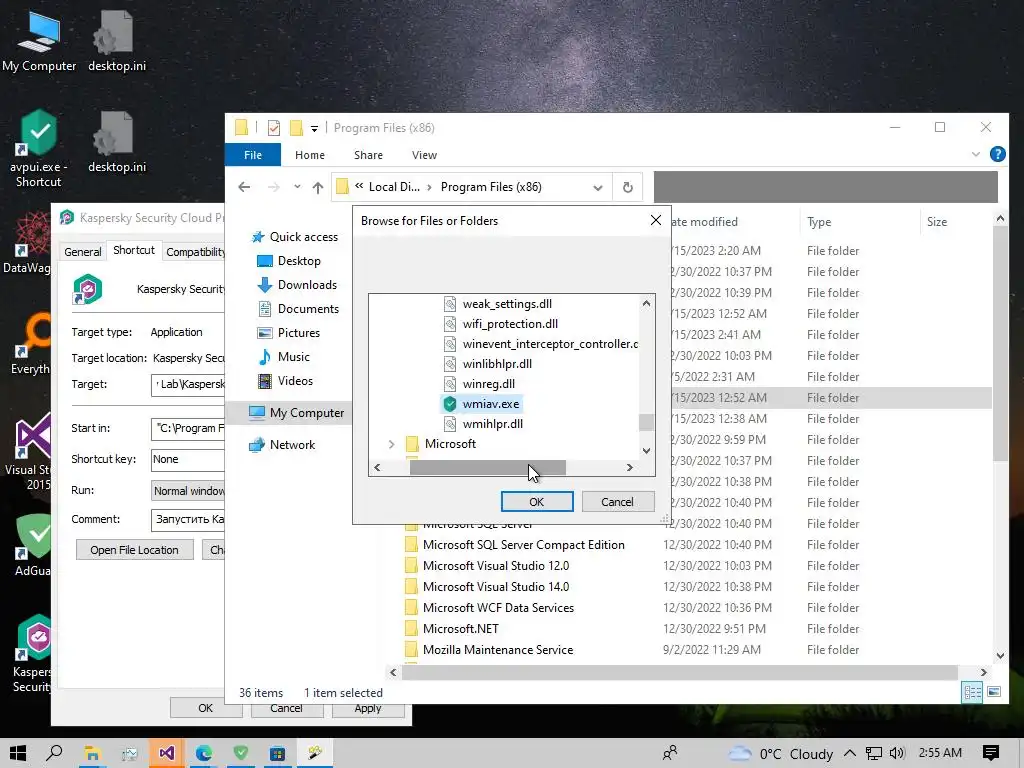Viewport: 1024px width, 768px height.
Task: Select Quick access in navigation pane
Action: (x=295, y=237)
